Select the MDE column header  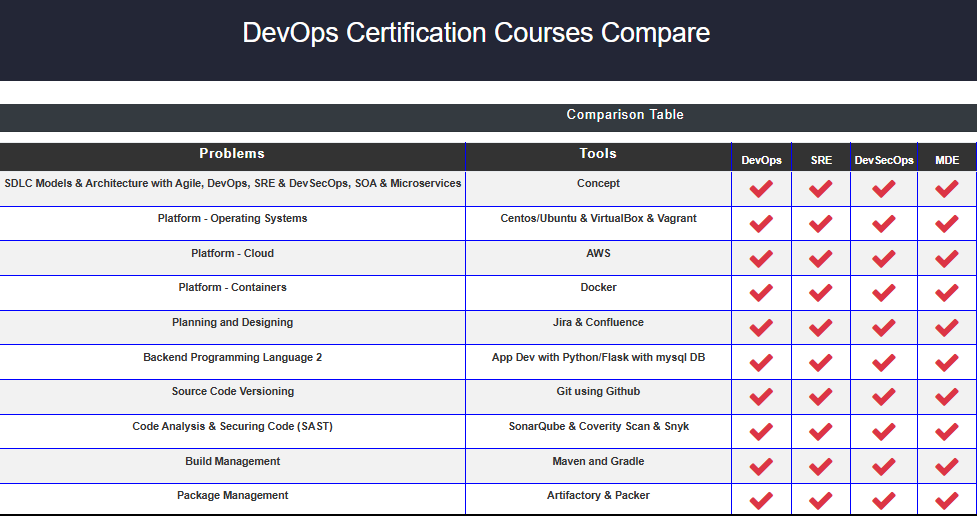pyautogui.click(x=946, y=160)
